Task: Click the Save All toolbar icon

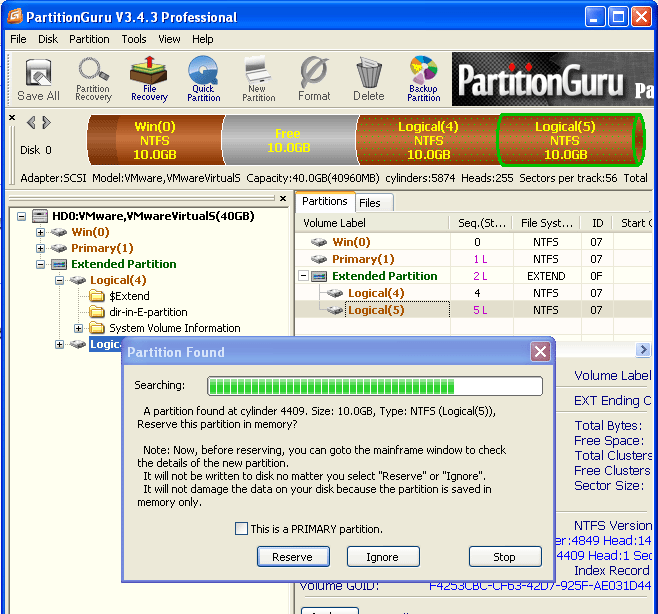Action: click(x=38, y=79)
